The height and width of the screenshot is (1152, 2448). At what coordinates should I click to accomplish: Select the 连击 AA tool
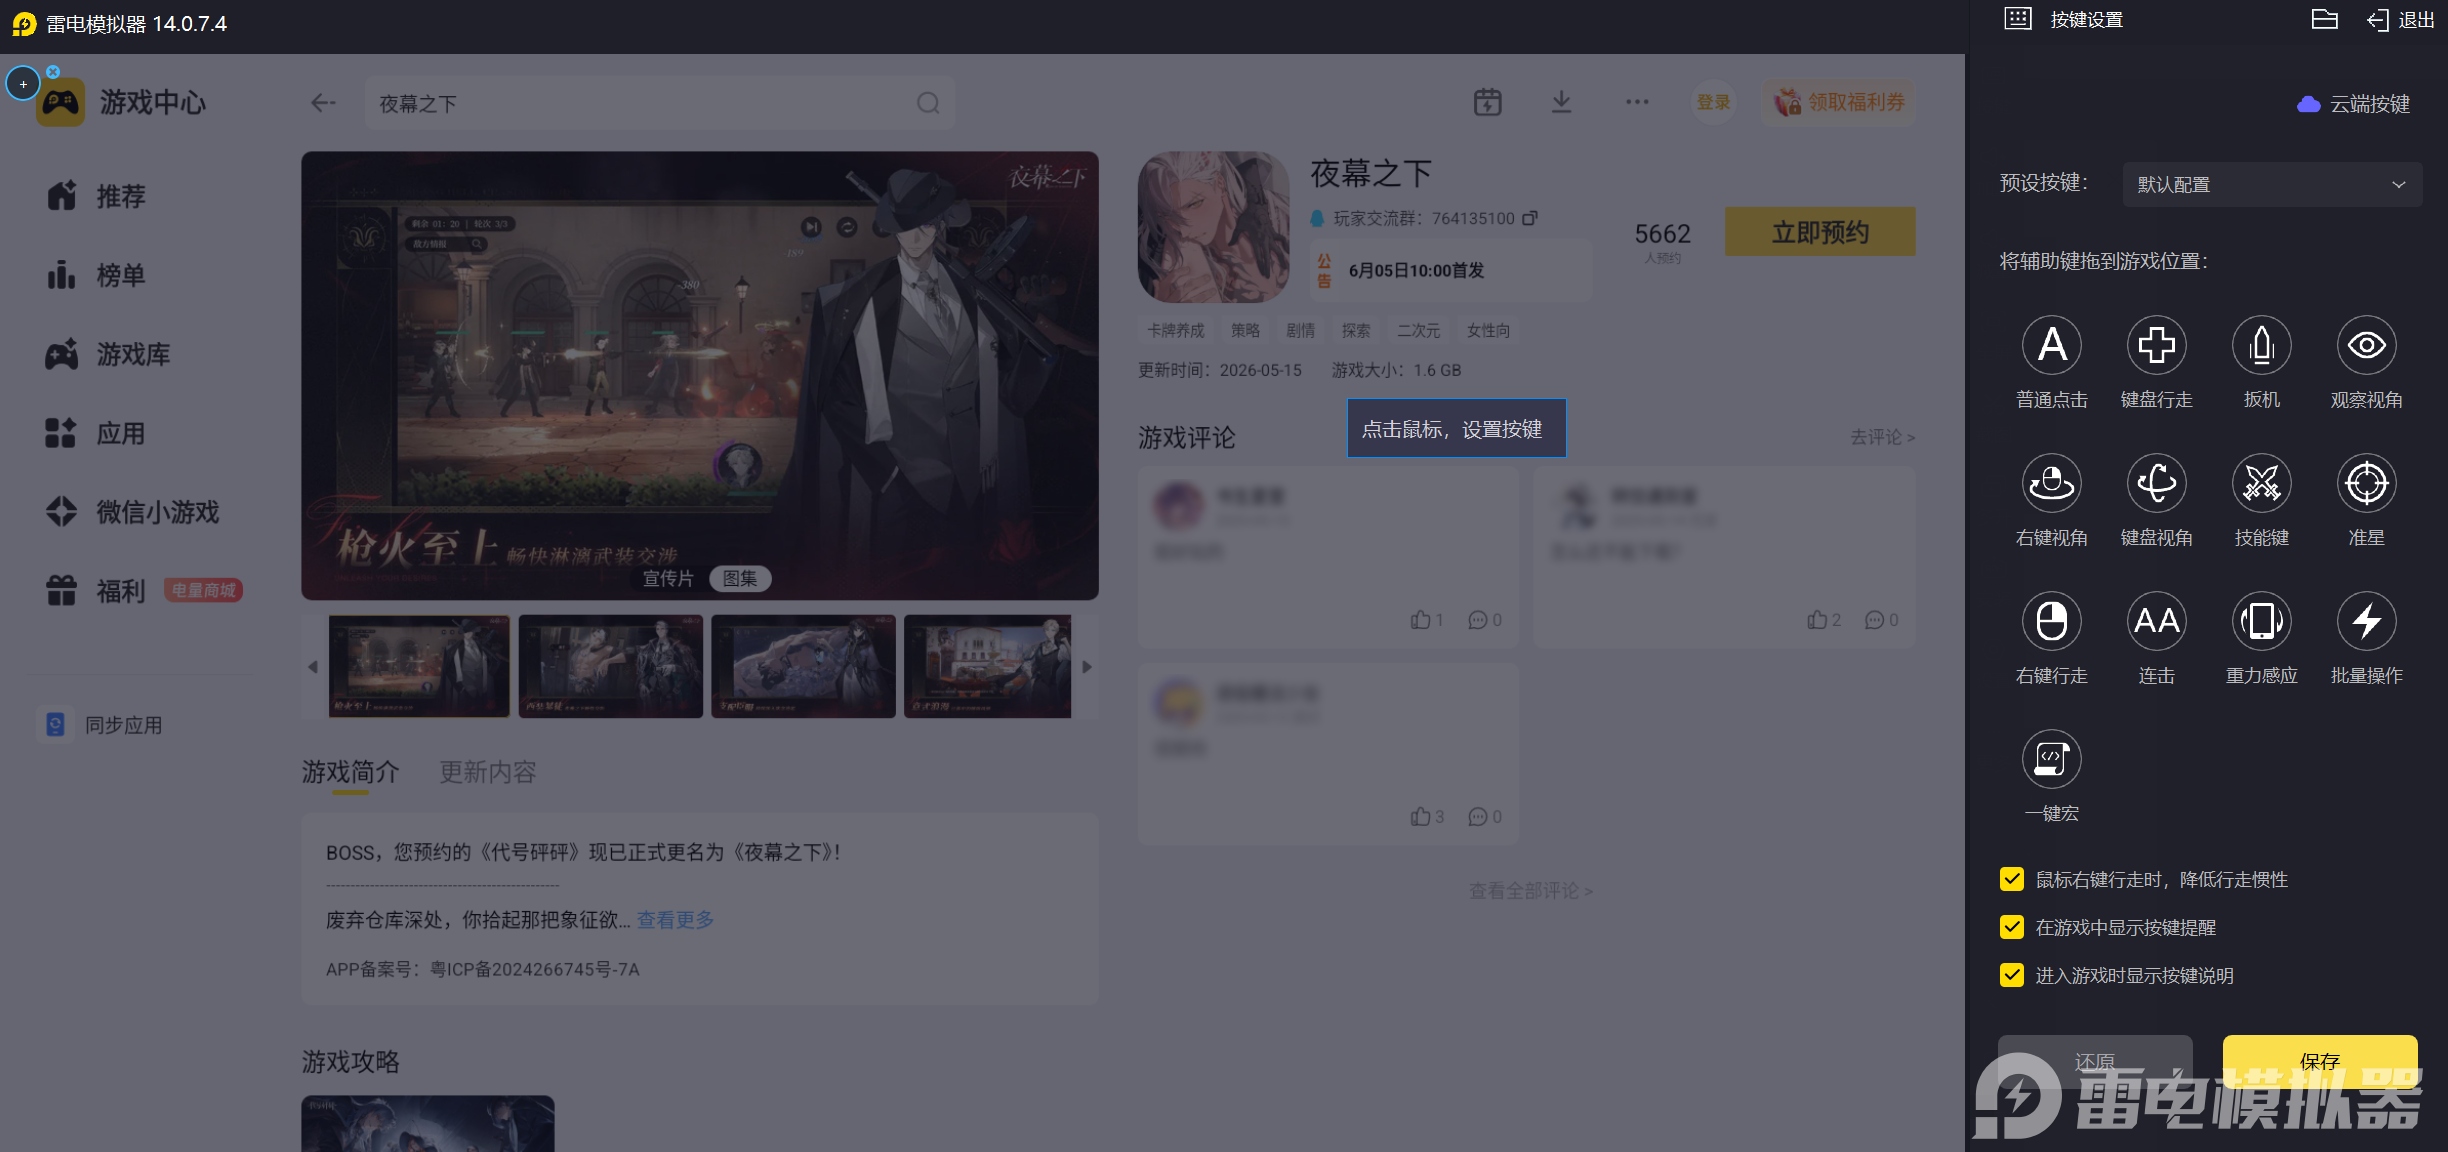(x=2156, y=622)
